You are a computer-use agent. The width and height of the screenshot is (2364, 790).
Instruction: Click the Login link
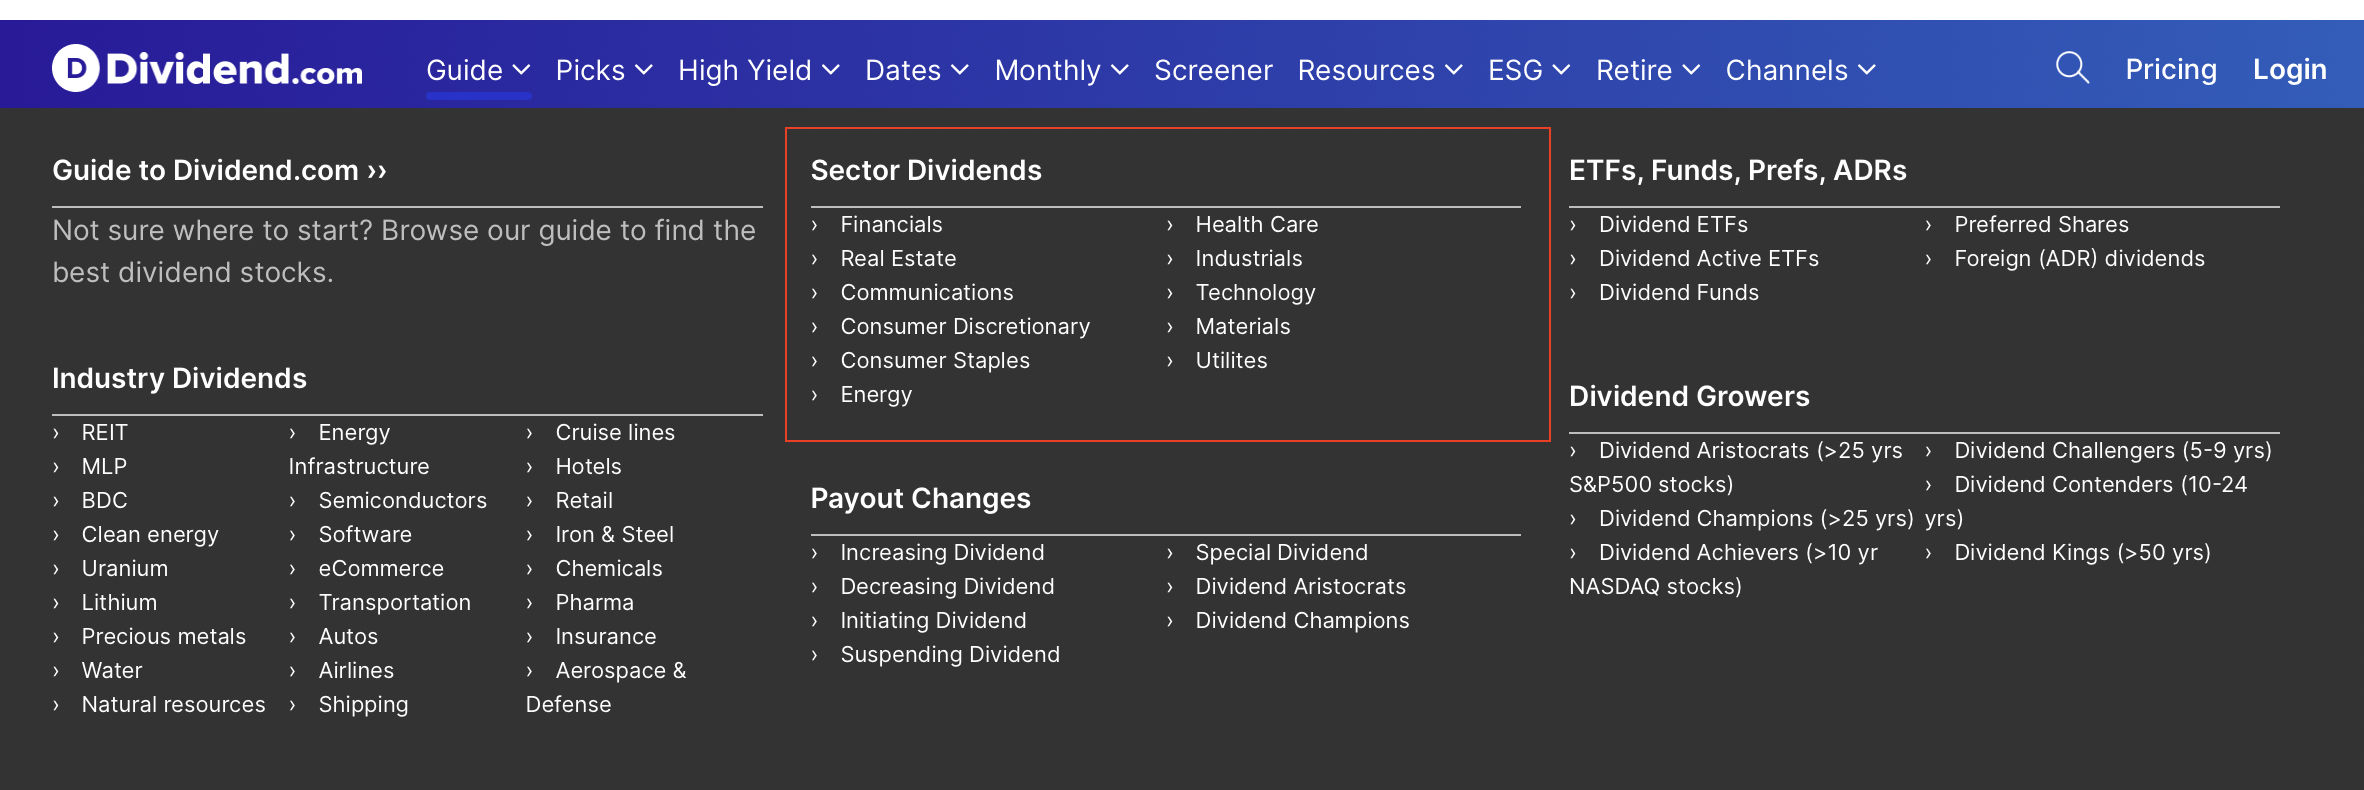point(2290,69)
